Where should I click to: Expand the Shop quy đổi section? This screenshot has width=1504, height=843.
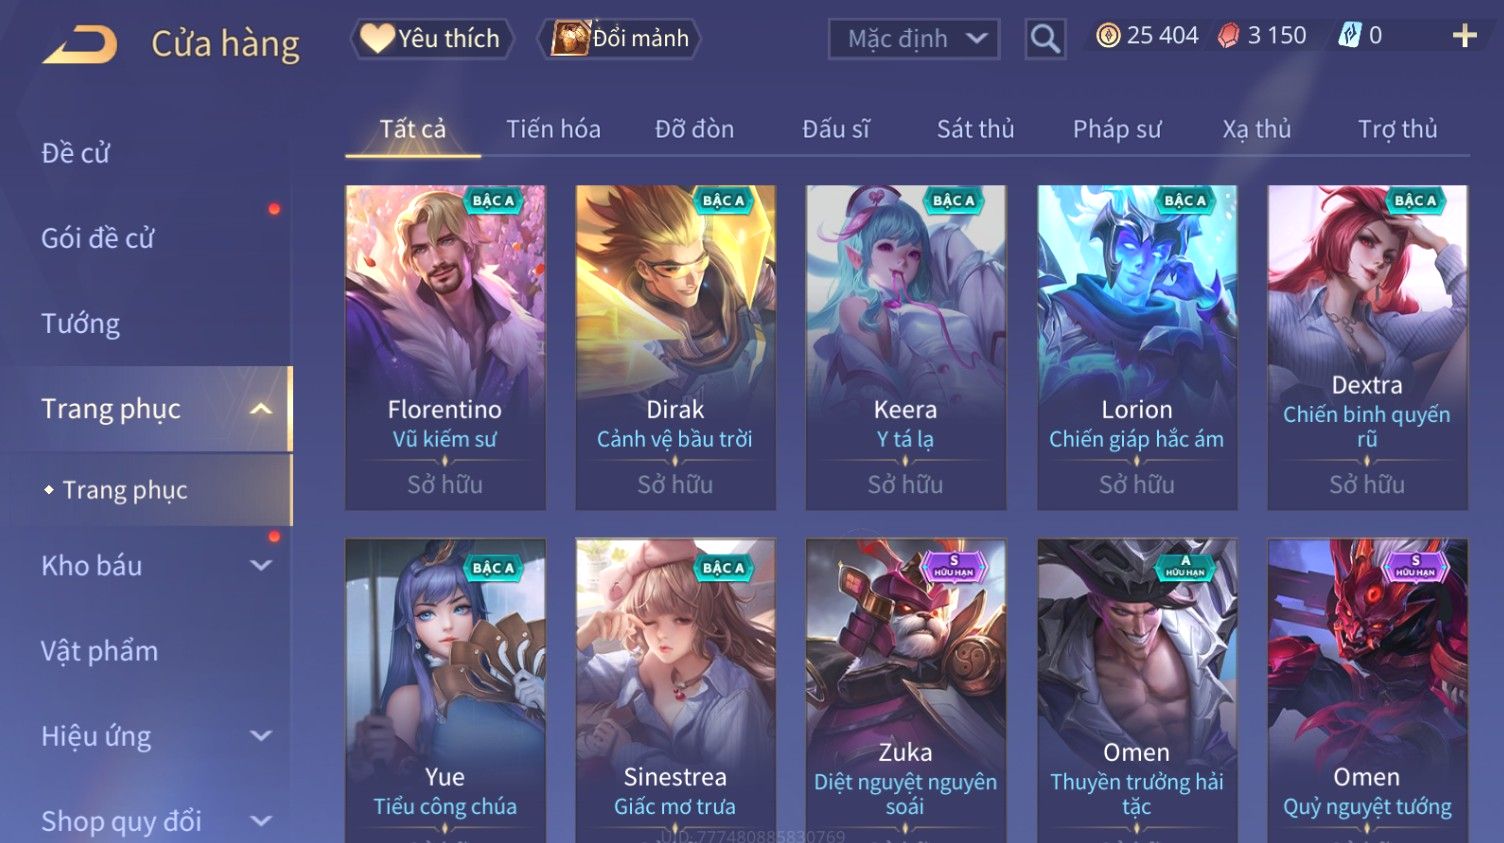(261, 821)
